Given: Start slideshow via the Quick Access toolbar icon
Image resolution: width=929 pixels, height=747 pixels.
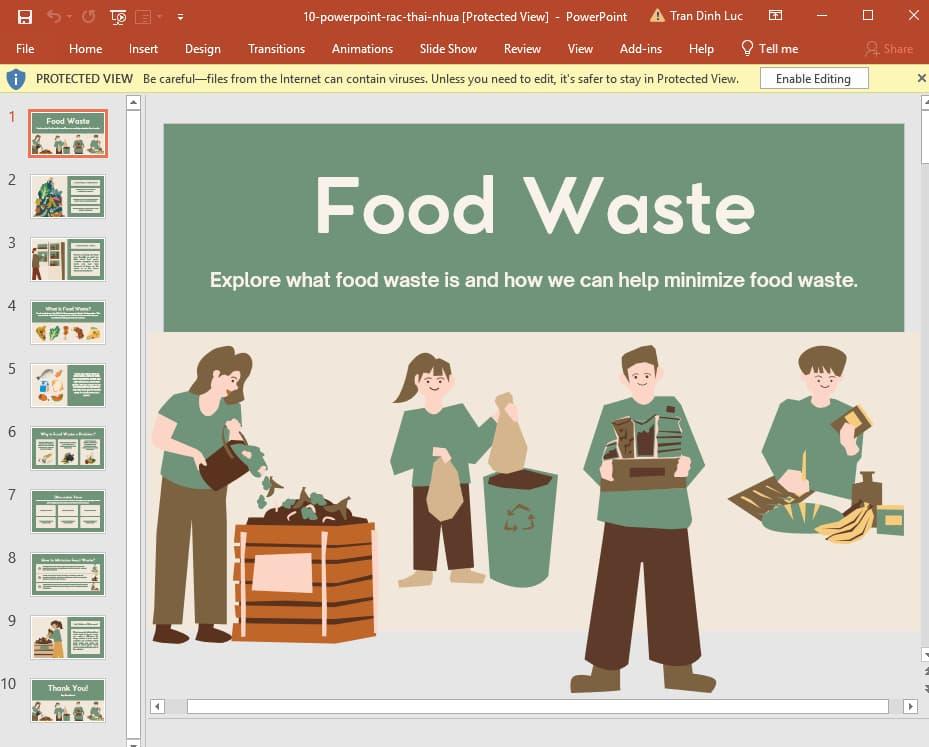Looking at the screenshot, I should tap(118, 16).
